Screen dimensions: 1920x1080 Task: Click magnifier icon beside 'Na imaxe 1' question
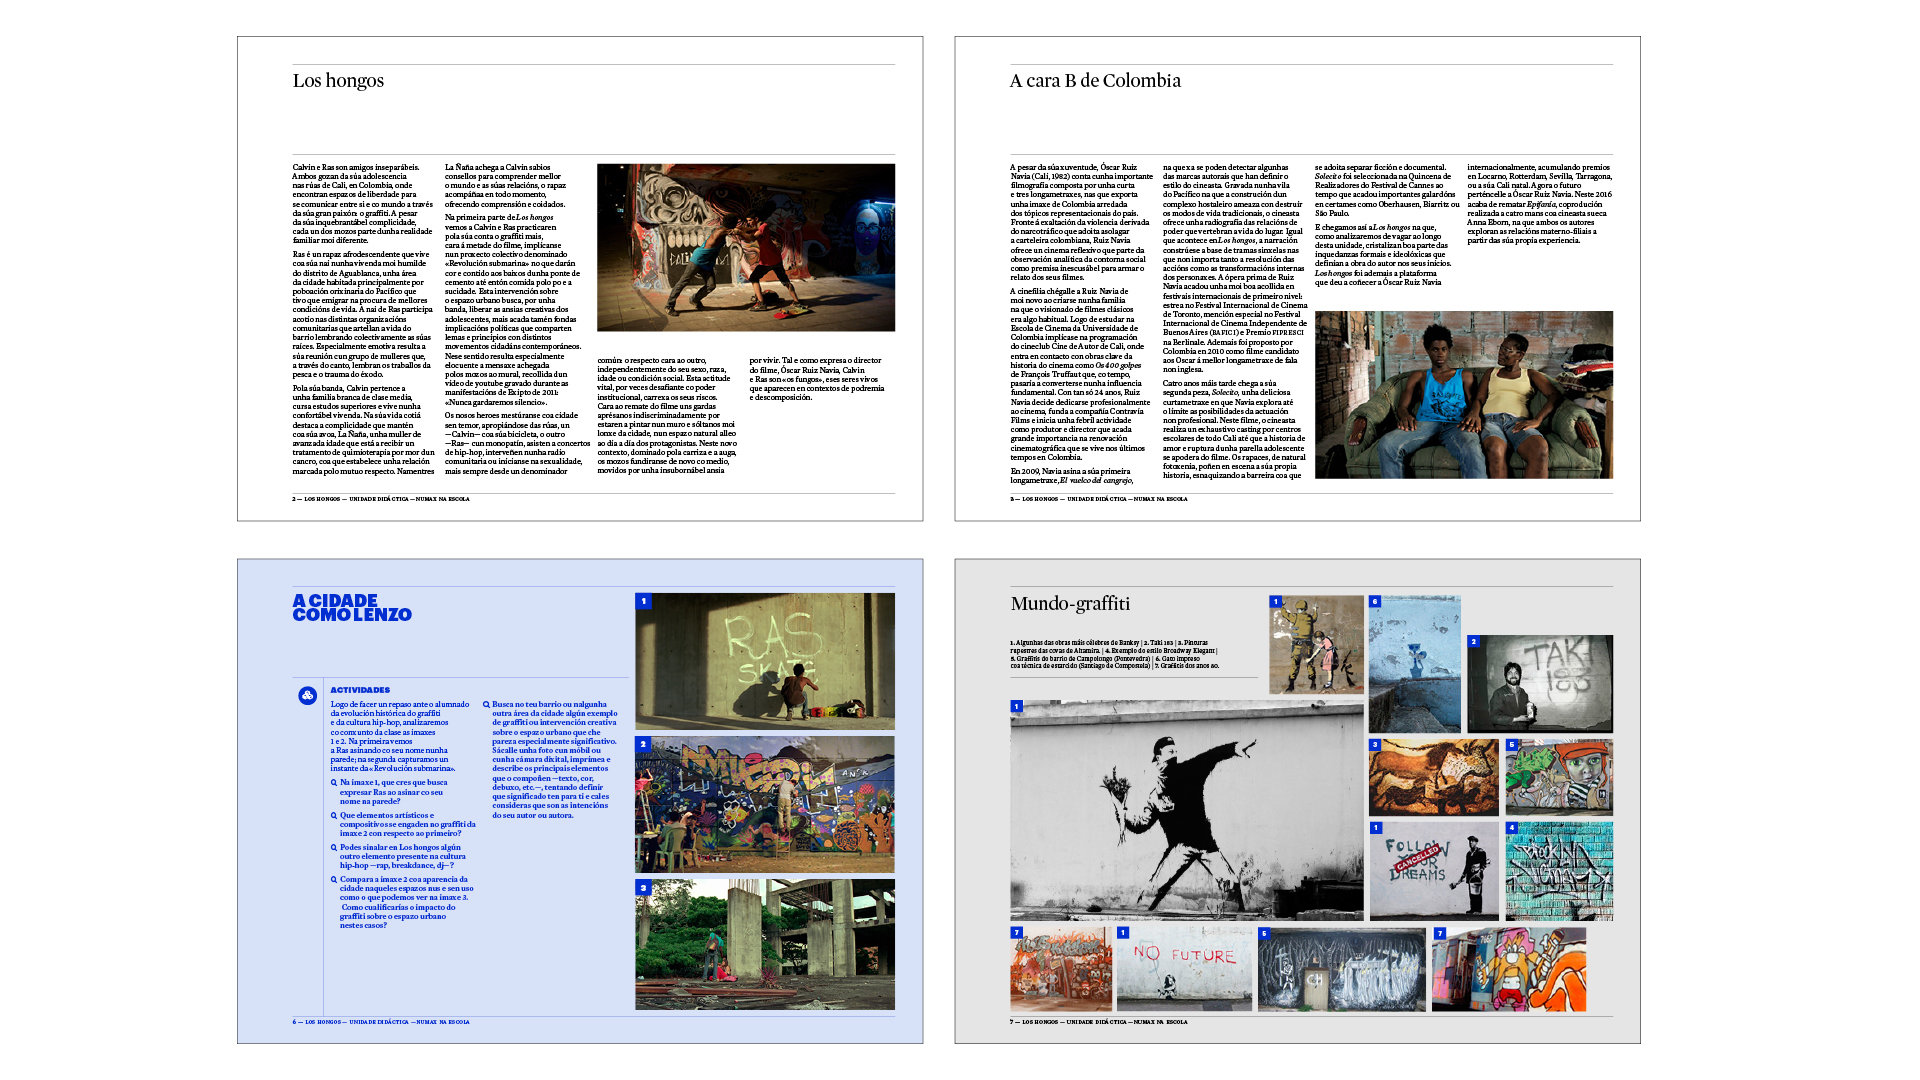tap(334, 783)
